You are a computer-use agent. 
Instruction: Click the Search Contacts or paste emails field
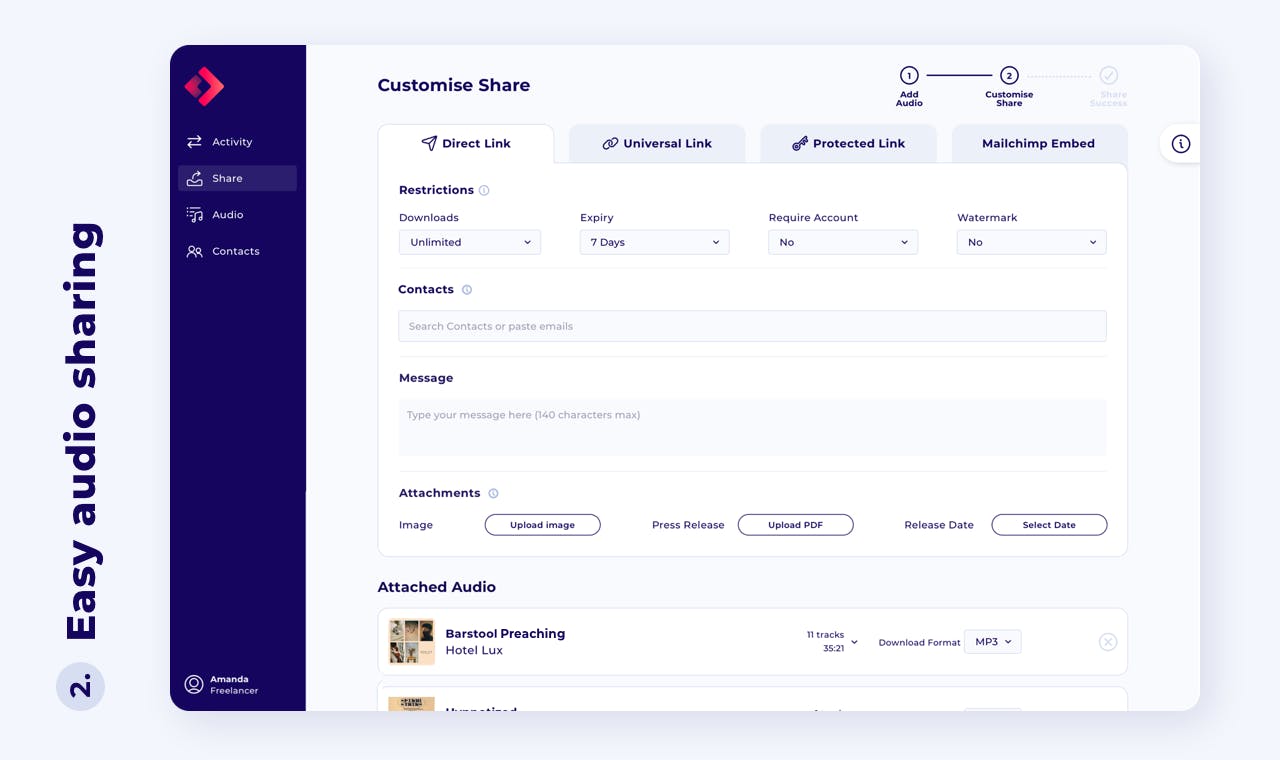pos(753,326)
